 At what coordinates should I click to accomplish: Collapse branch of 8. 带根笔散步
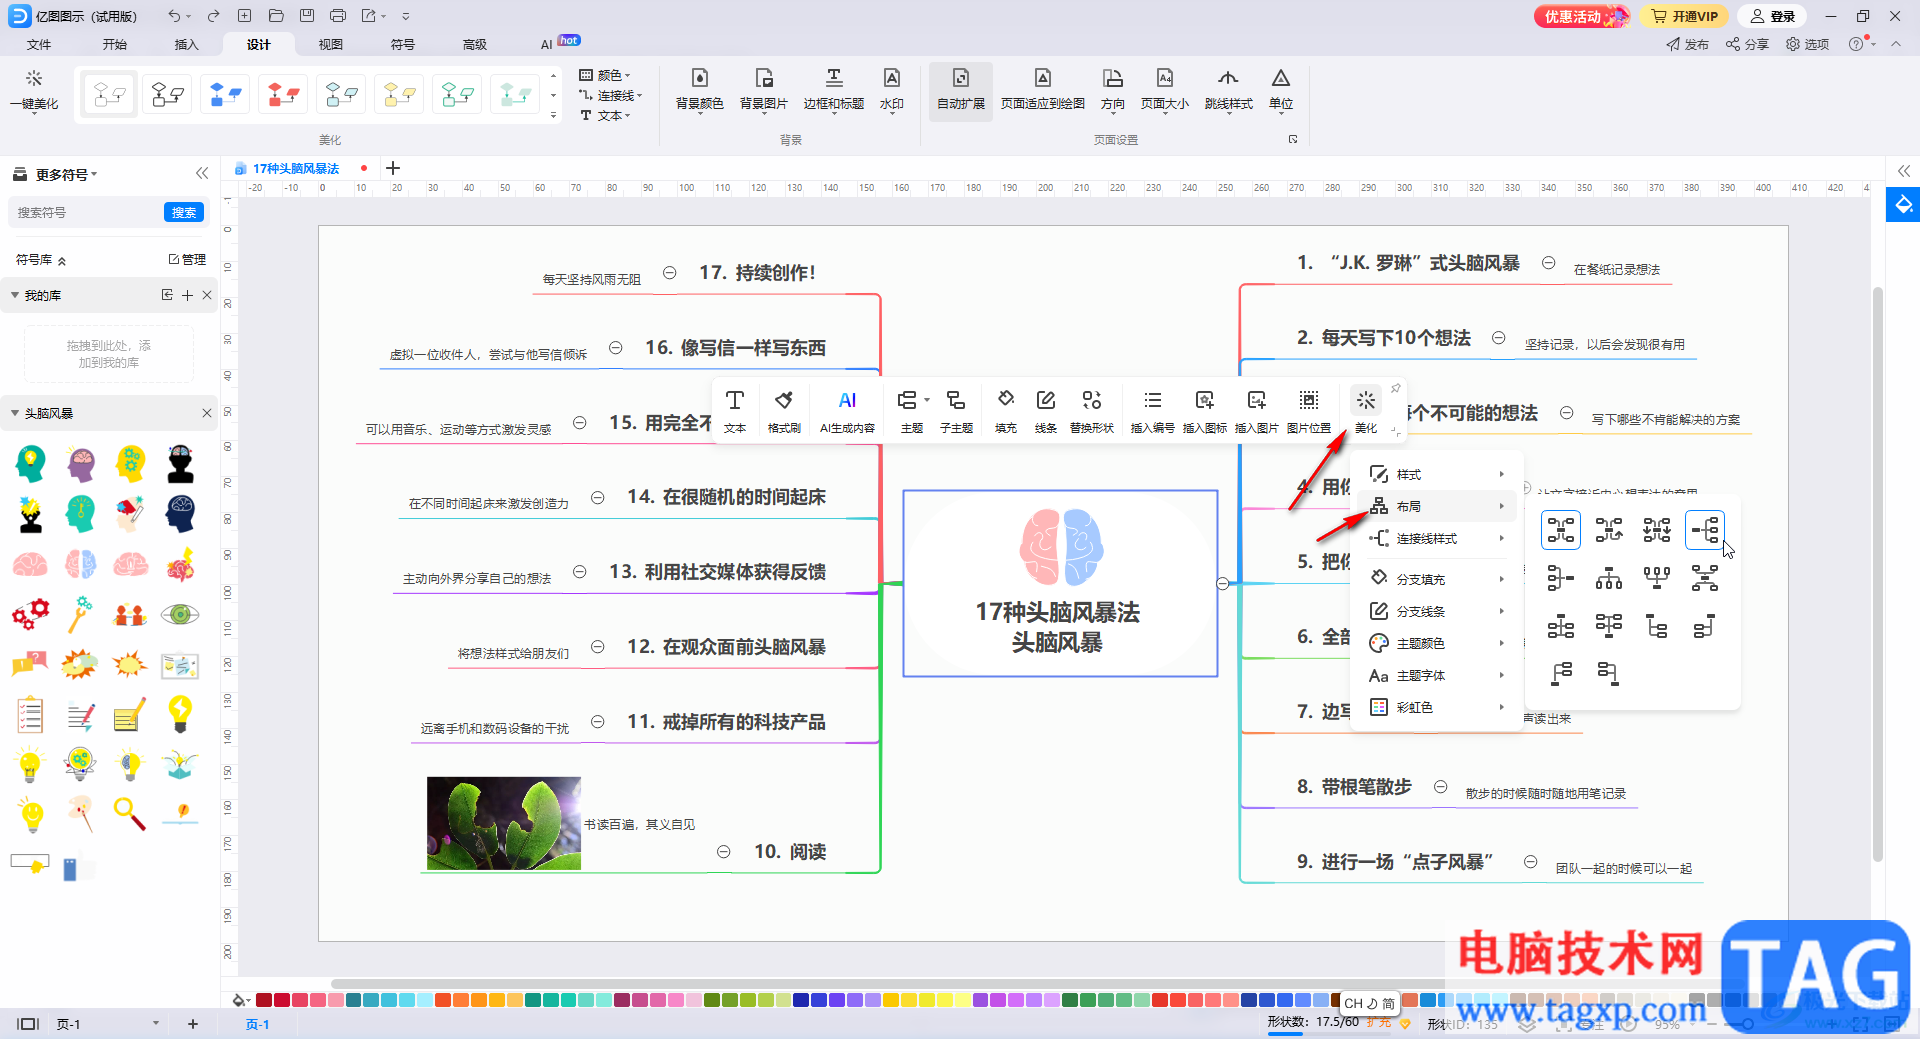click(x=1440, y=787)
